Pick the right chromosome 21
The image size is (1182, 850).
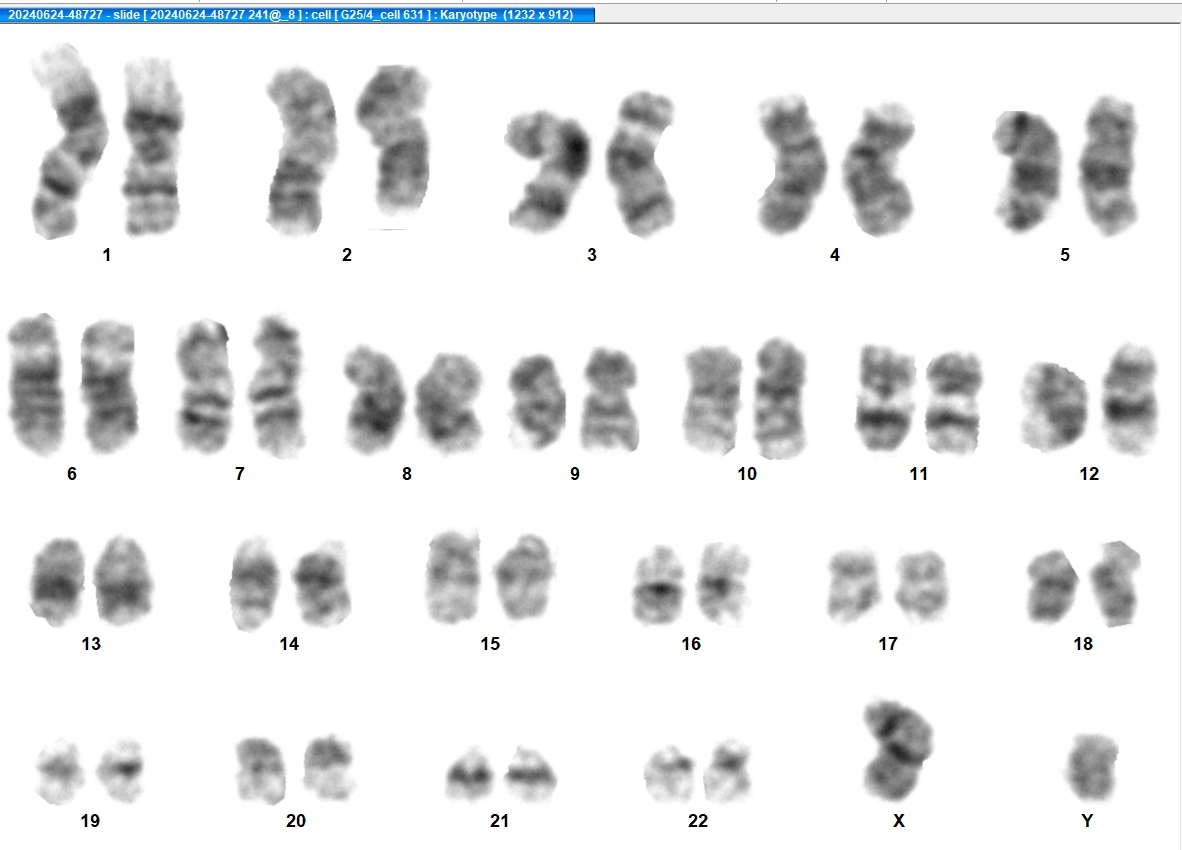coord(530,774)
